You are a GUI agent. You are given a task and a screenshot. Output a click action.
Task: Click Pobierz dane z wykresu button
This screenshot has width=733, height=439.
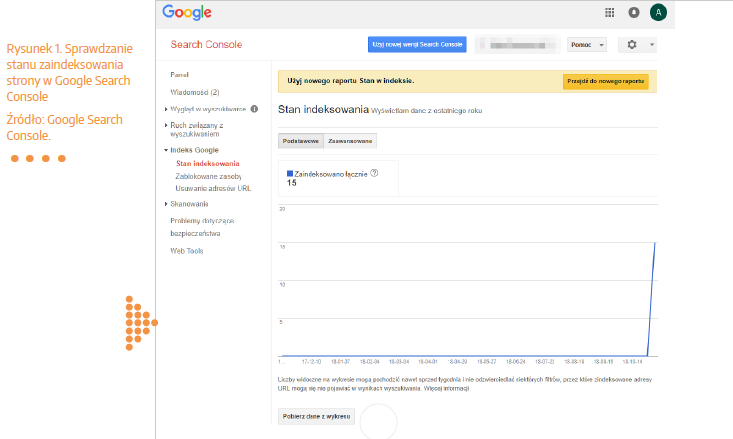coord(316,417)
